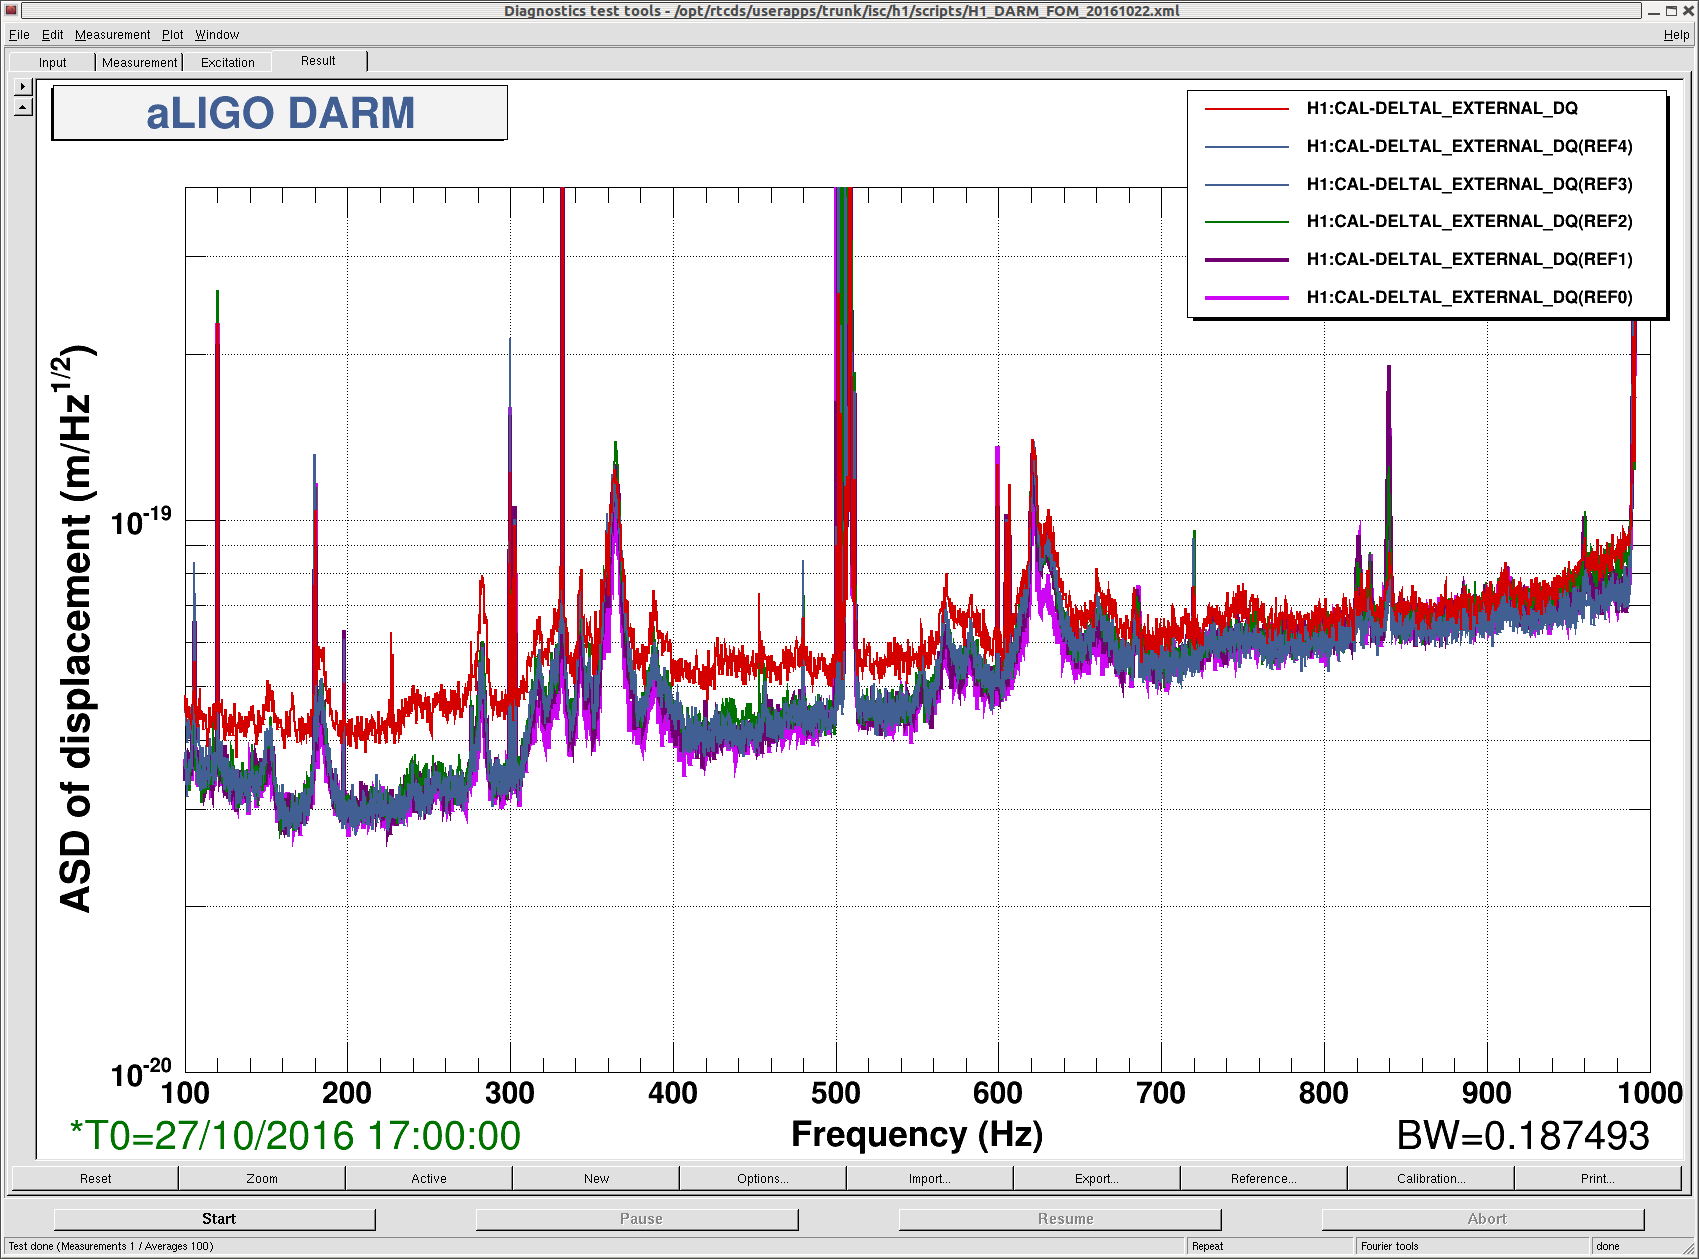Select legend entry H1:CAL-DELTAL_EXTERNAL_DQ(REF4)
This screenshot has height=1259, width=1699.
(x=1469, y=146)
